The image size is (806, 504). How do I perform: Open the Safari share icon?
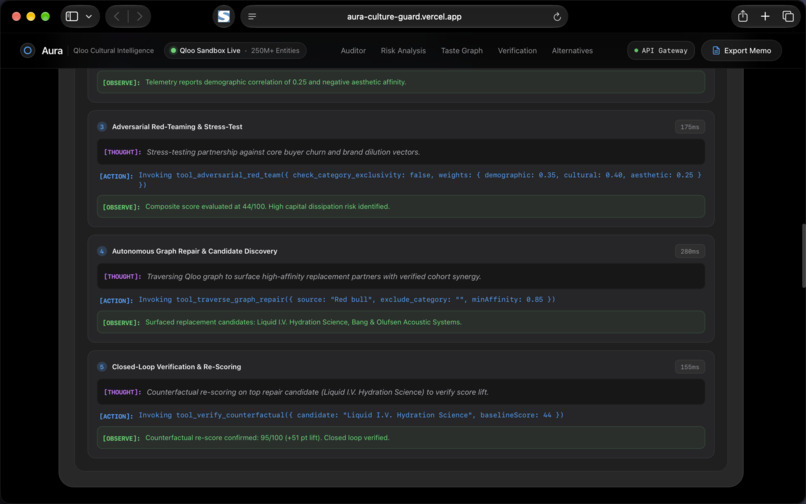coord(743,16)
